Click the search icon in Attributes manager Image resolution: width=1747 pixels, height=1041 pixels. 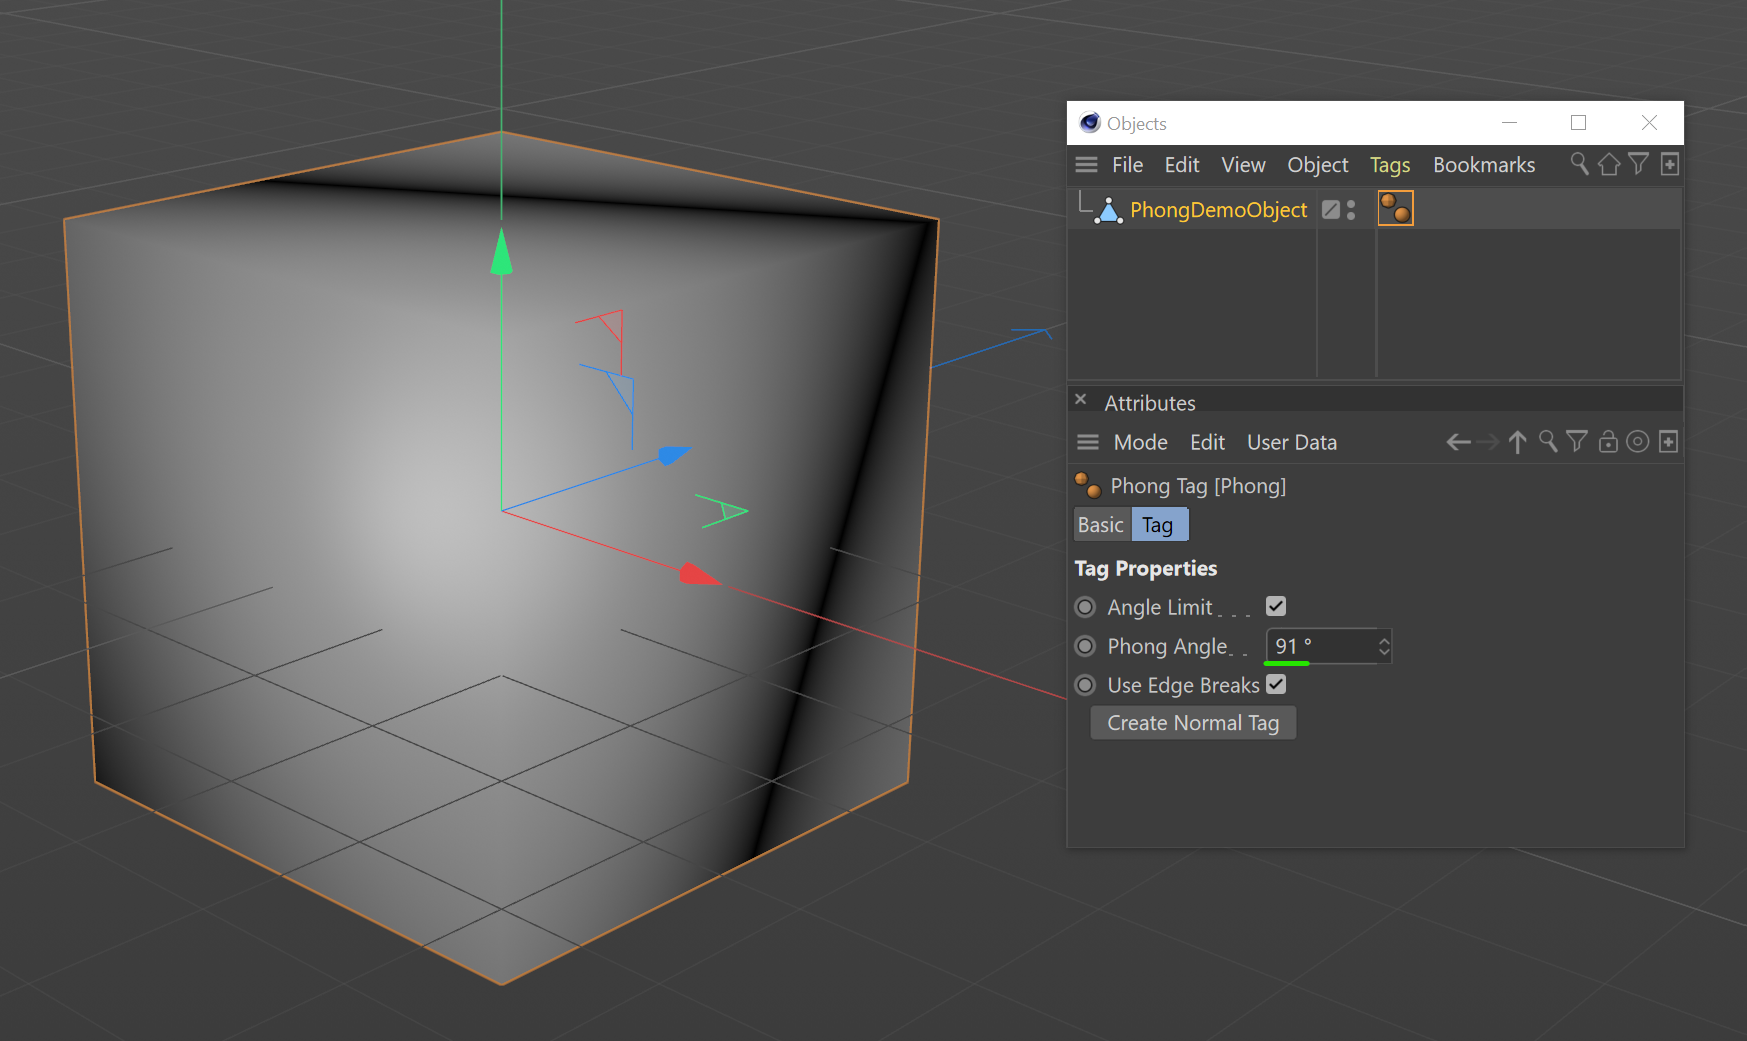click(x=1548, y=441)
